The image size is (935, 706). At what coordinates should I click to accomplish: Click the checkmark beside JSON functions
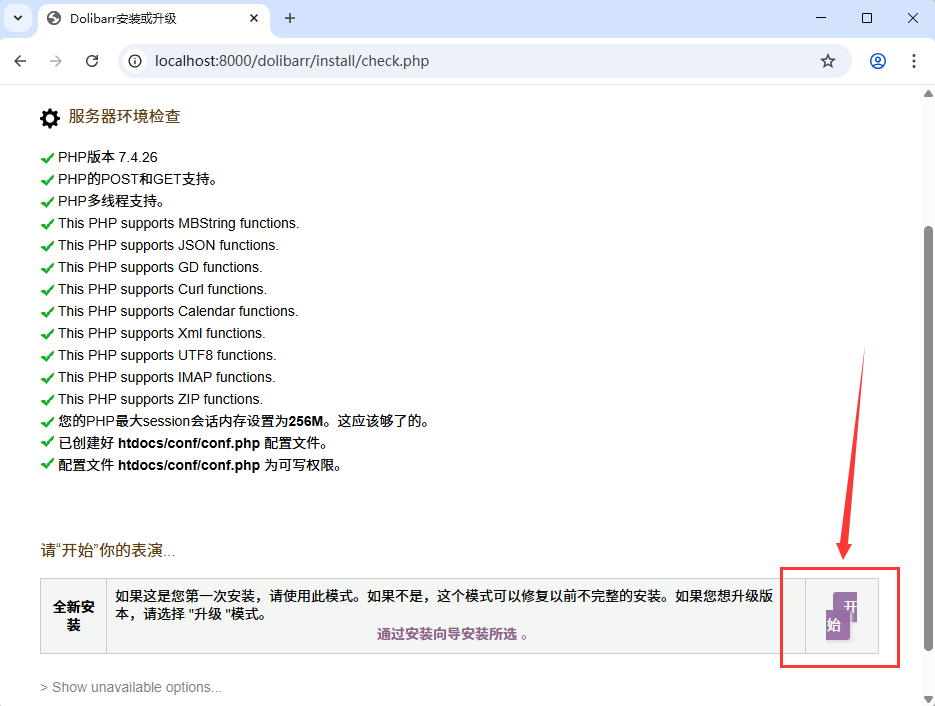pos(48,246)
